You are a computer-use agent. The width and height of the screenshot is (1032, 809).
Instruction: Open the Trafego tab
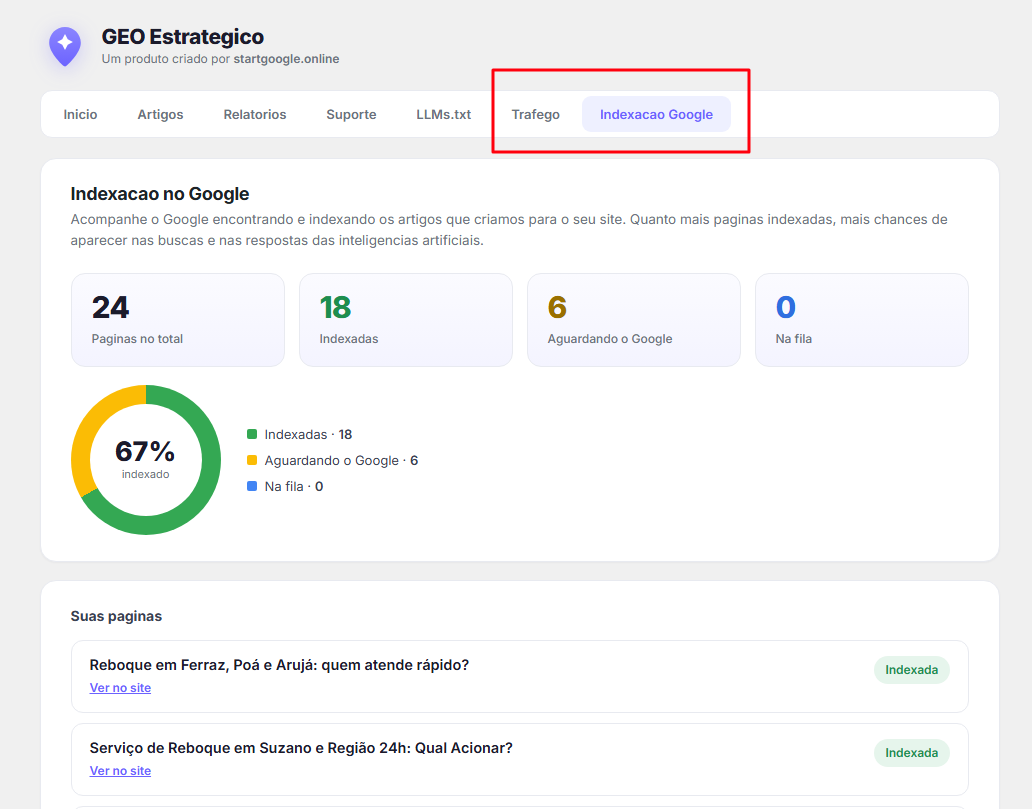coord(536,115)
